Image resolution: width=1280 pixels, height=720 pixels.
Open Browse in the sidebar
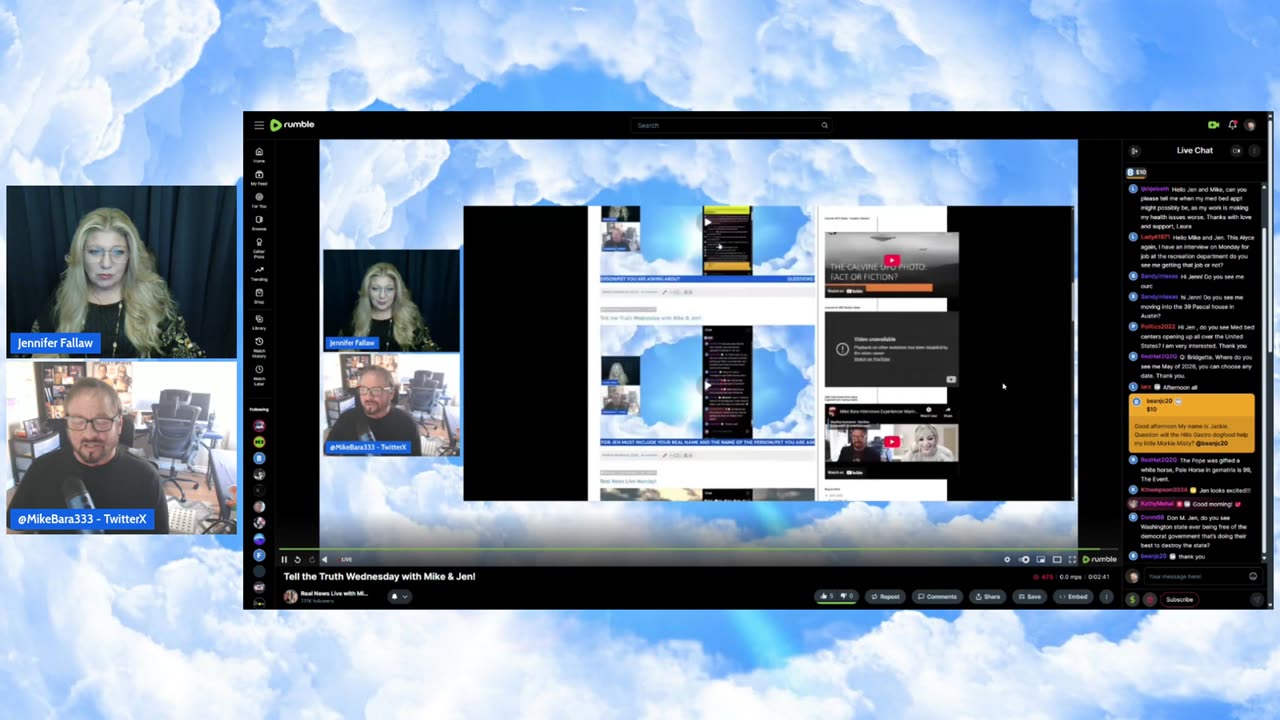[259, 222]
